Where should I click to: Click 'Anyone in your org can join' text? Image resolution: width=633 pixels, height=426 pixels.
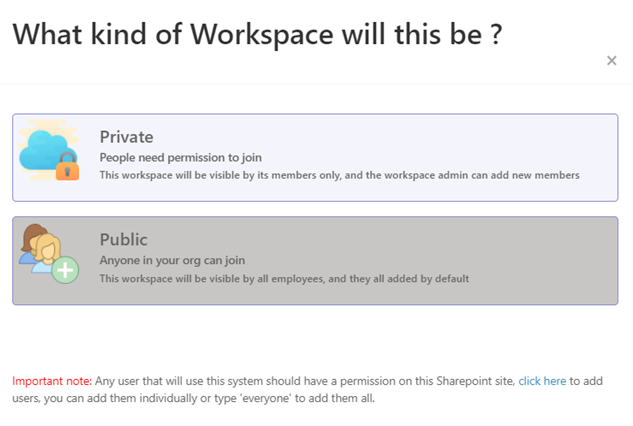[x=172, y=260]
